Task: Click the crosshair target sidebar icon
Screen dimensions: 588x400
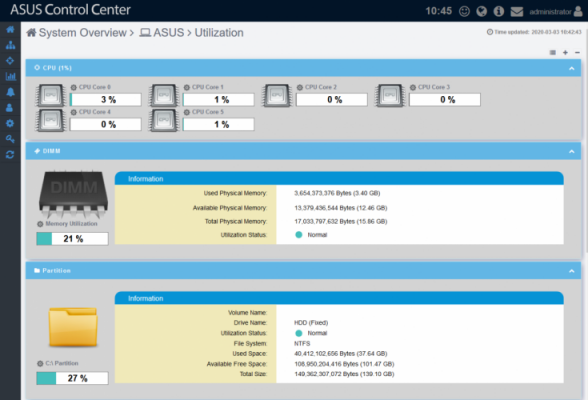Action: (x=10, y=61)
